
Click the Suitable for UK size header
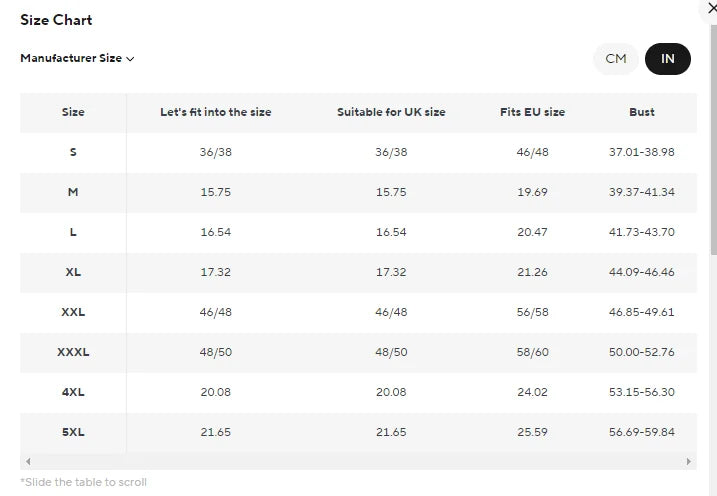pos(391,112)
